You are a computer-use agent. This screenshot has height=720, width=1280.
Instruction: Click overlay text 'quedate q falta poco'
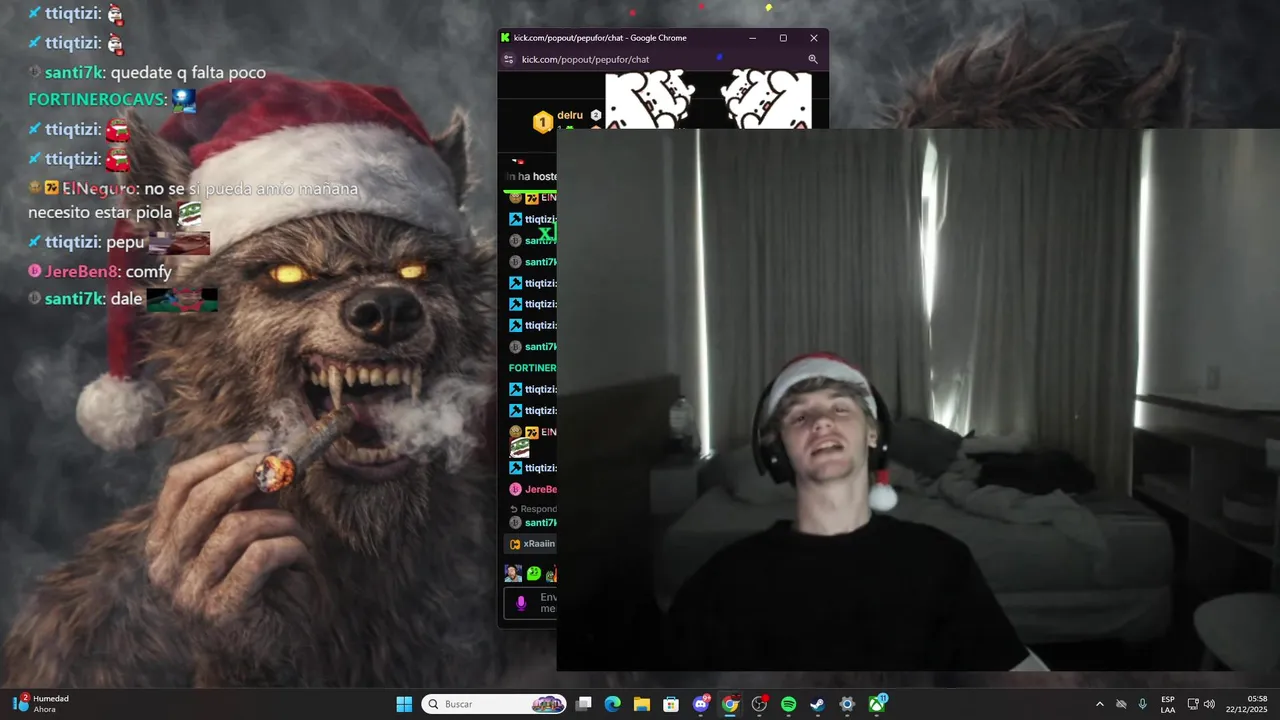click(188, 72)
